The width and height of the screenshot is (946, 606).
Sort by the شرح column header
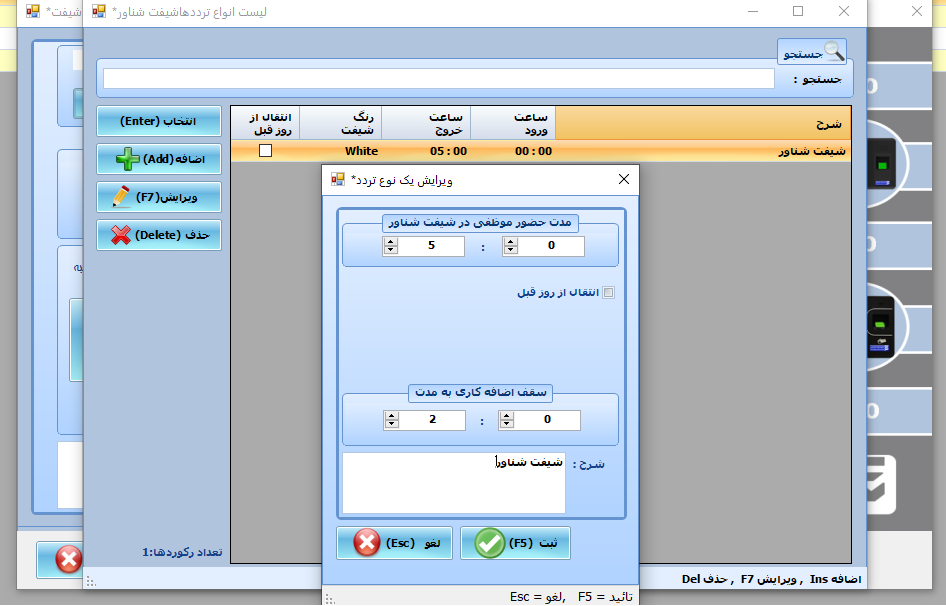pos(702,123)
